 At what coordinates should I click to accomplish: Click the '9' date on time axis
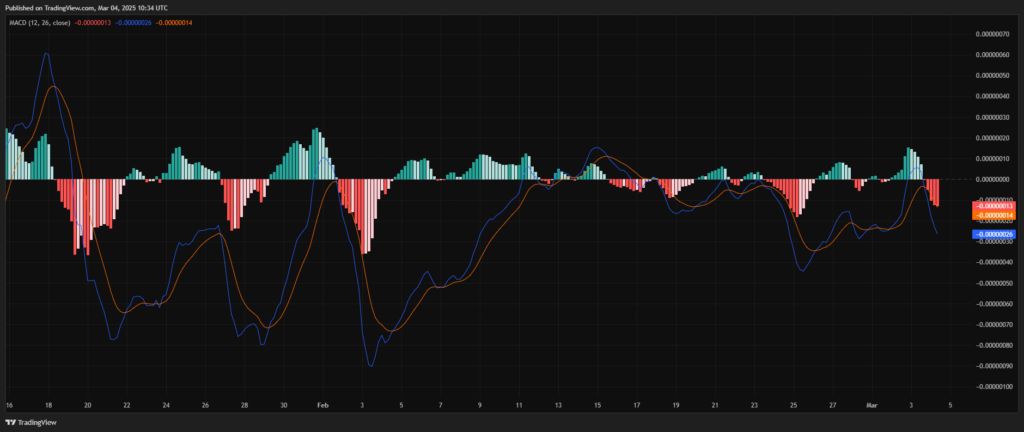tap(480, 405)
